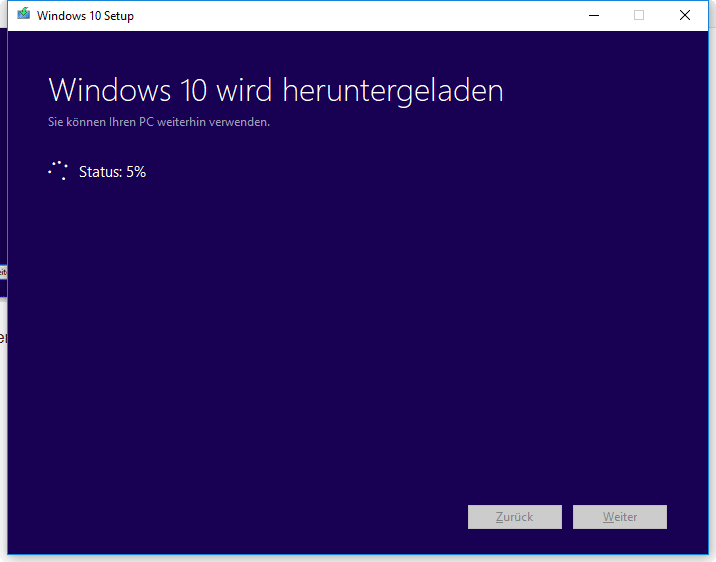Click the spinning progress indicator beside Status
This screenshot has height=562, width=716.
click(58, 171)
